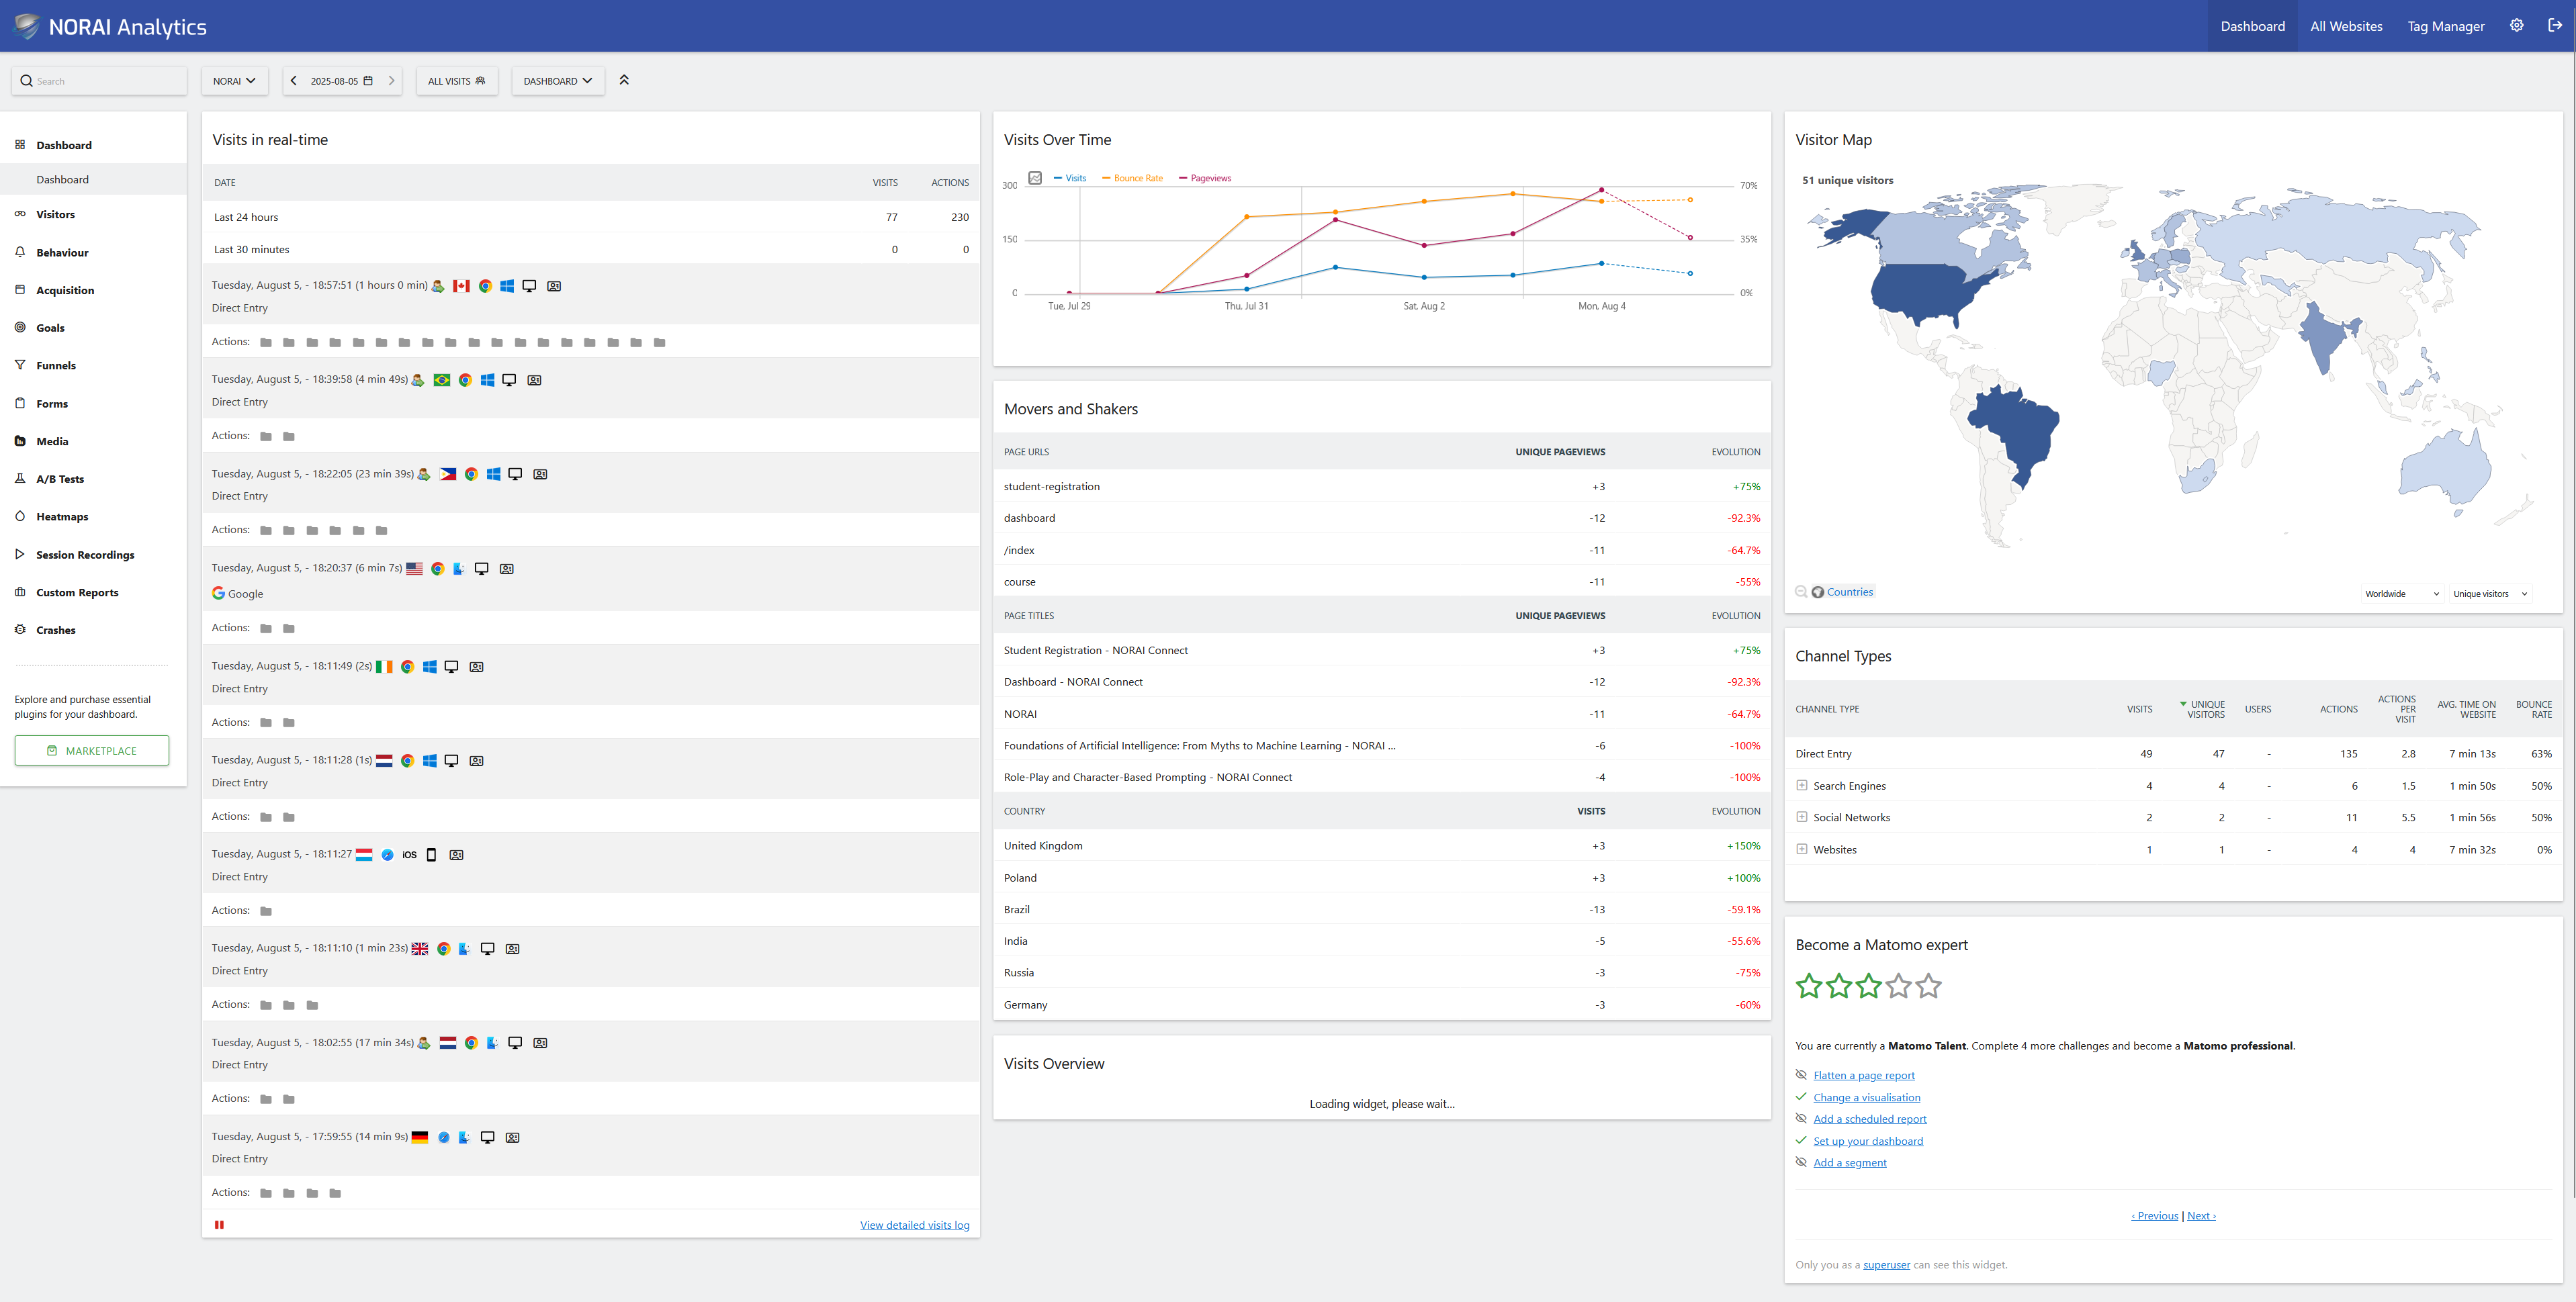Click the chart metrics picker icon
The image size is (2576, 1302).
click(1035, 178)
